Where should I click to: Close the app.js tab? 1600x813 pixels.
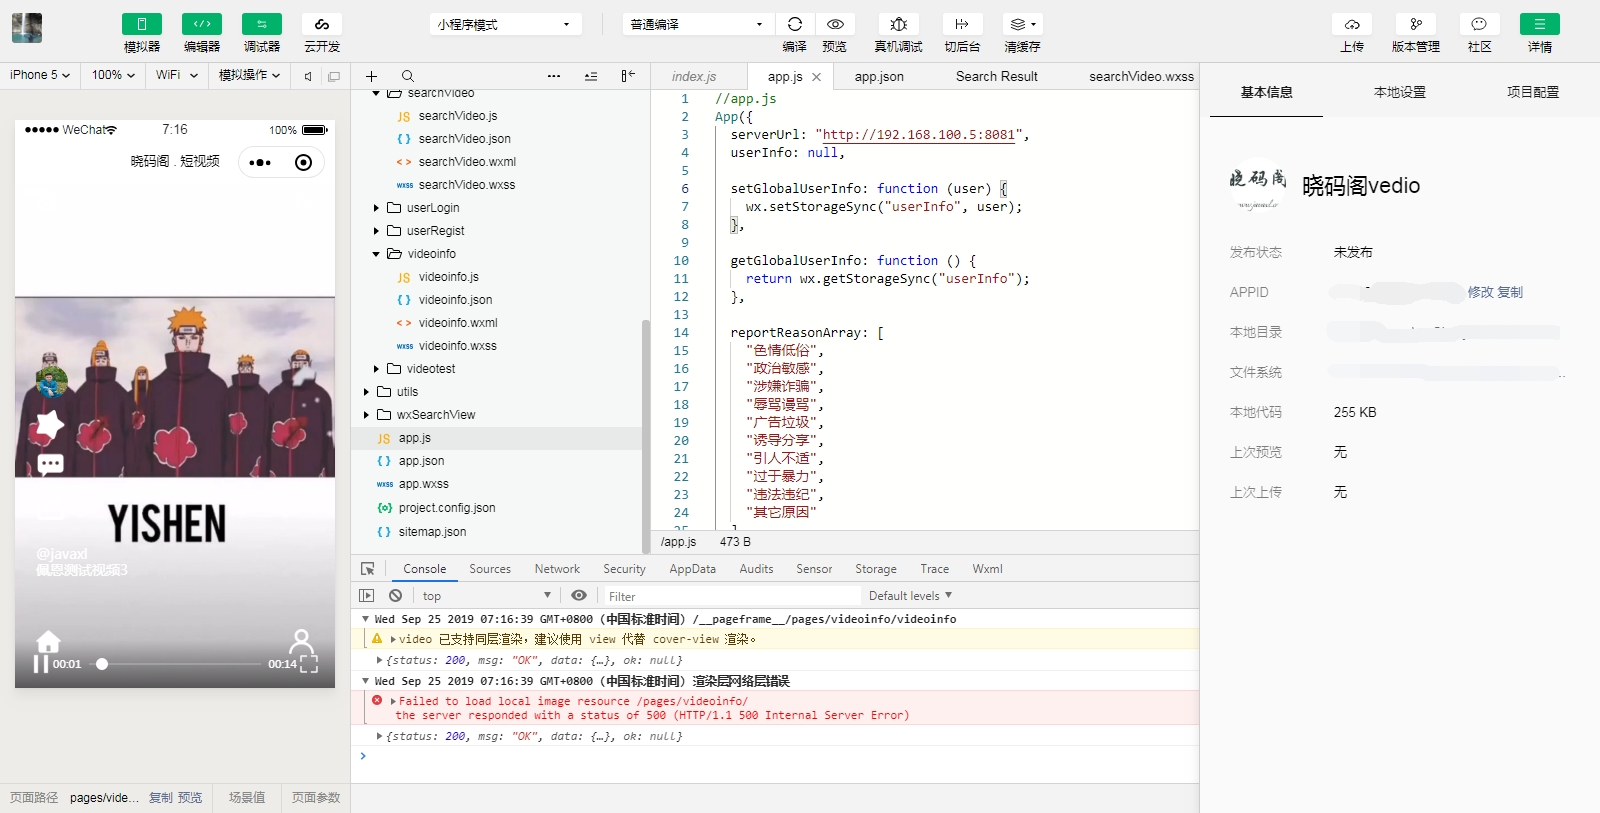(x=817, y=77)
